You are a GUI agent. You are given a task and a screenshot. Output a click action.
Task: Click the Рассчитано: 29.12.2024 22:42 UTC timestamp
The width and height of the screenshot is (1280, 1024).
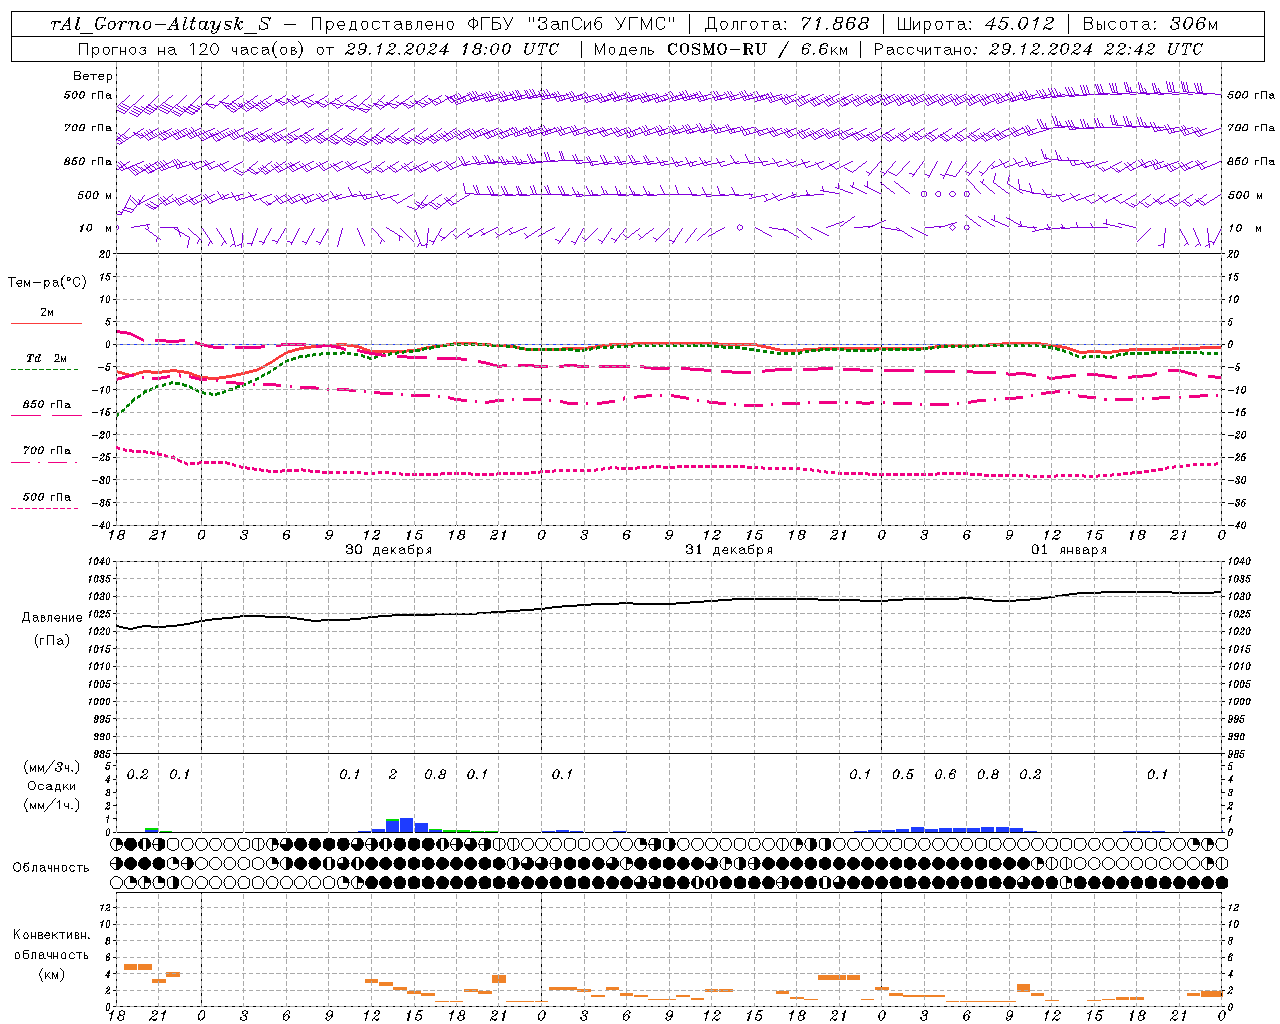1039,49
